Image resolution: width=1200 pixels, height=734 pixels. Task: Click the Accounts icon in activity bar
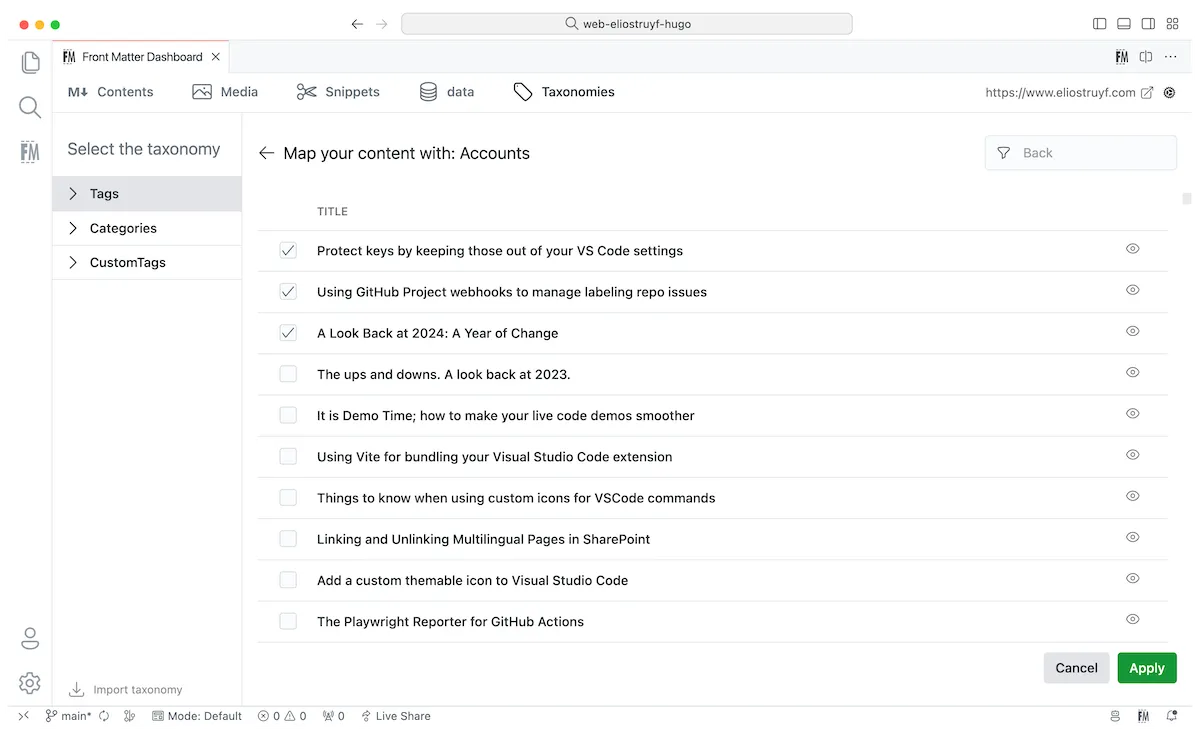pyautogui.click(x=30, y=638)
